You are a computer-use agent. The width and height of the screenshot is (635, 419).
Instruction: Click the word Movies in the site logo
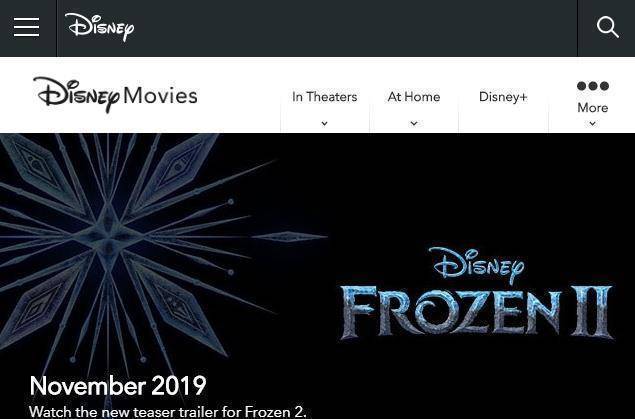[x=160, y=96]
